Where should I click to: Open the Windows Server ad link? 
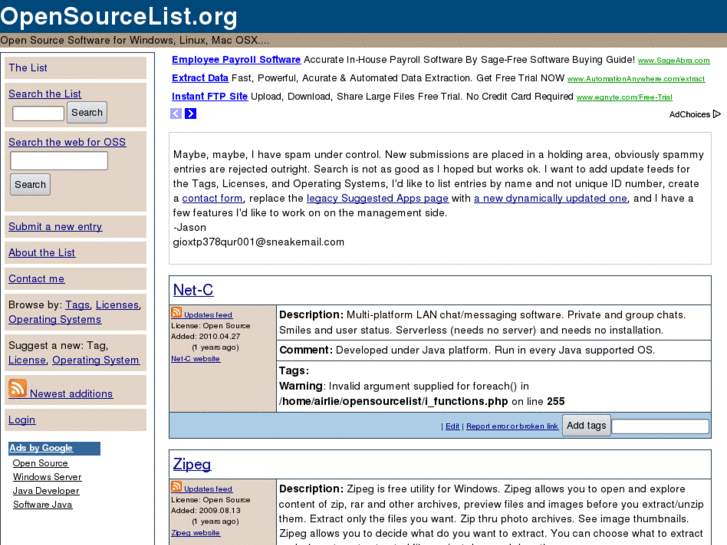47,477
